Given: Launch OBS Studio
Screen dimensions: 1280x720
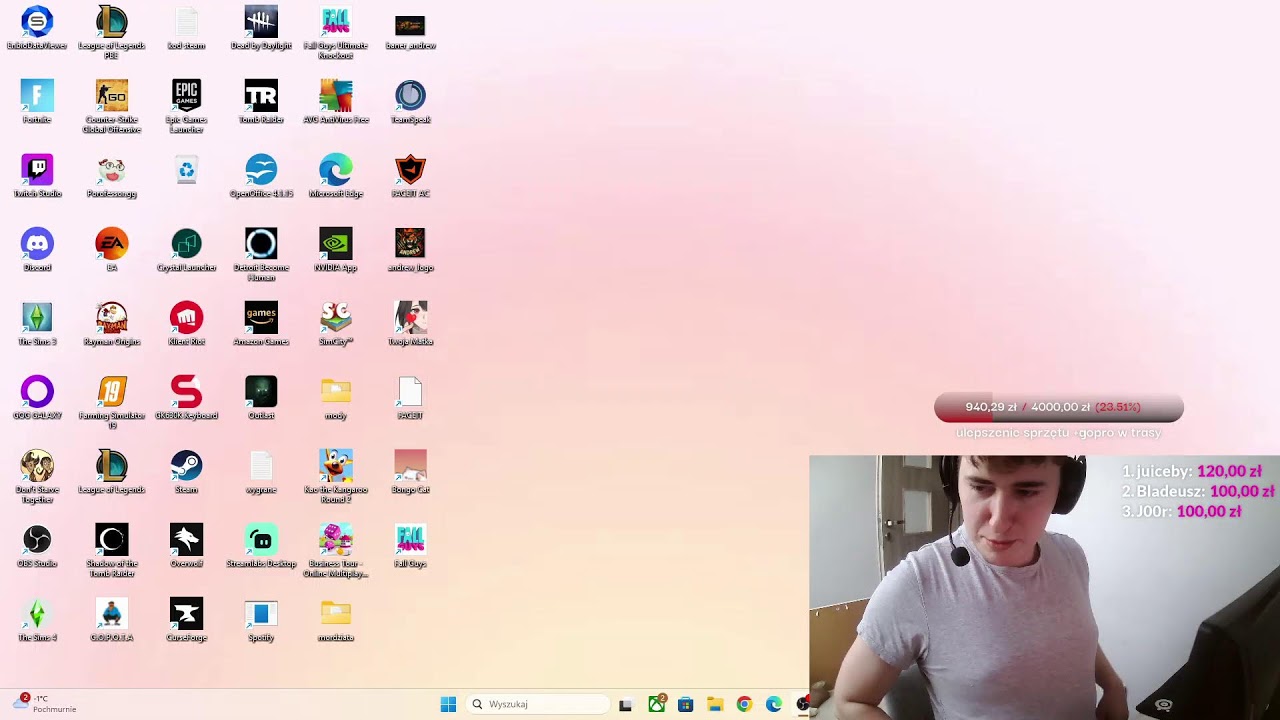Looking at the screenshot, I should coord(37,540).
